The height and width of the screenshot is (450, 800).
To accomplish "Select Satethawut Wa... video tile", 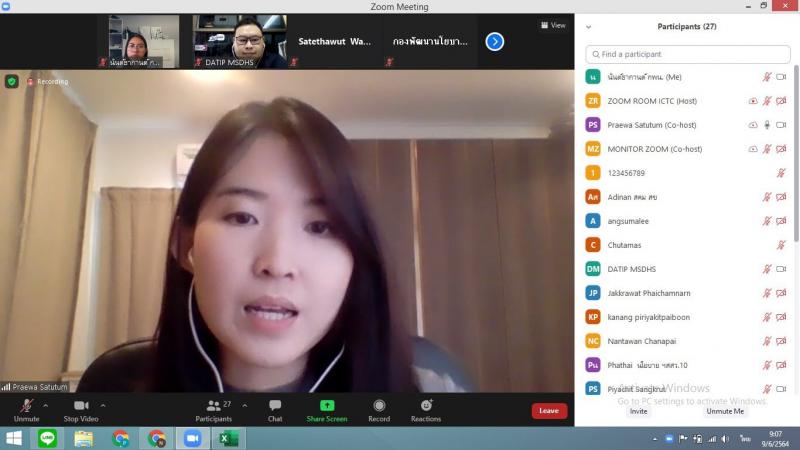I will pos(334,41).
